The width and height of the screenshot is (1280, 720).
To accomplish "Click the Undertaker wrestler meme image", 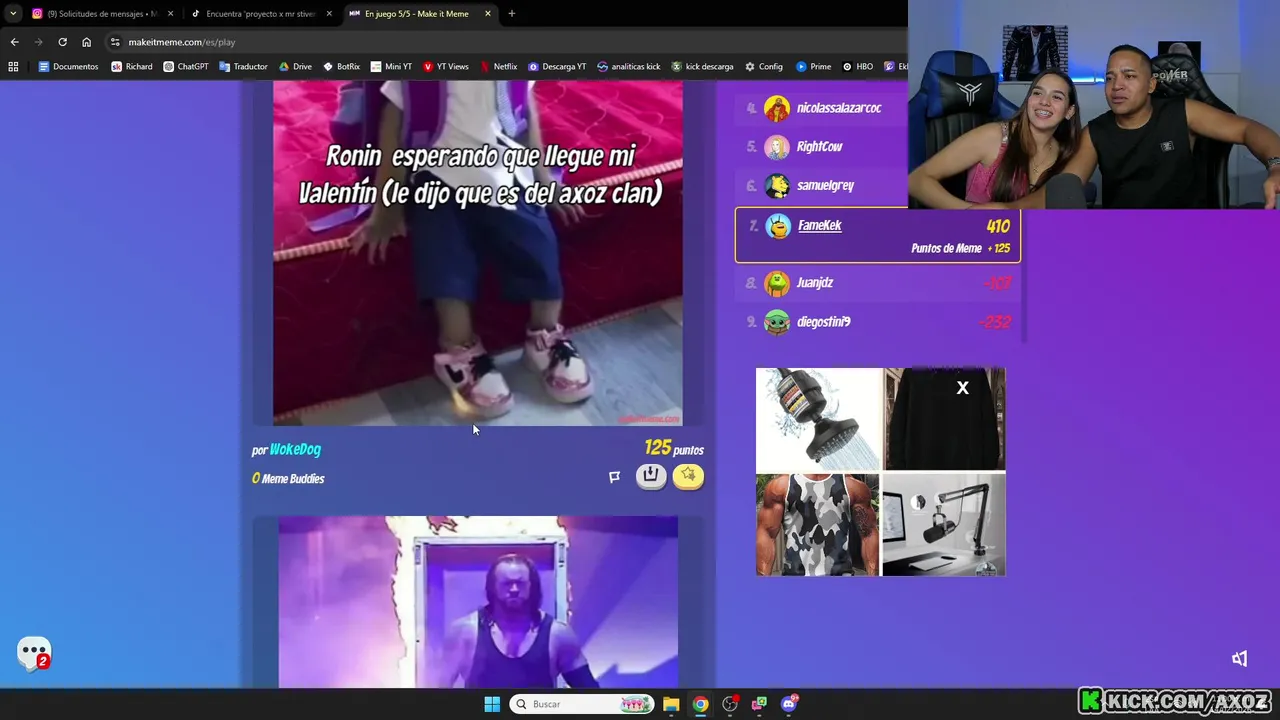I will coord(478,602).
